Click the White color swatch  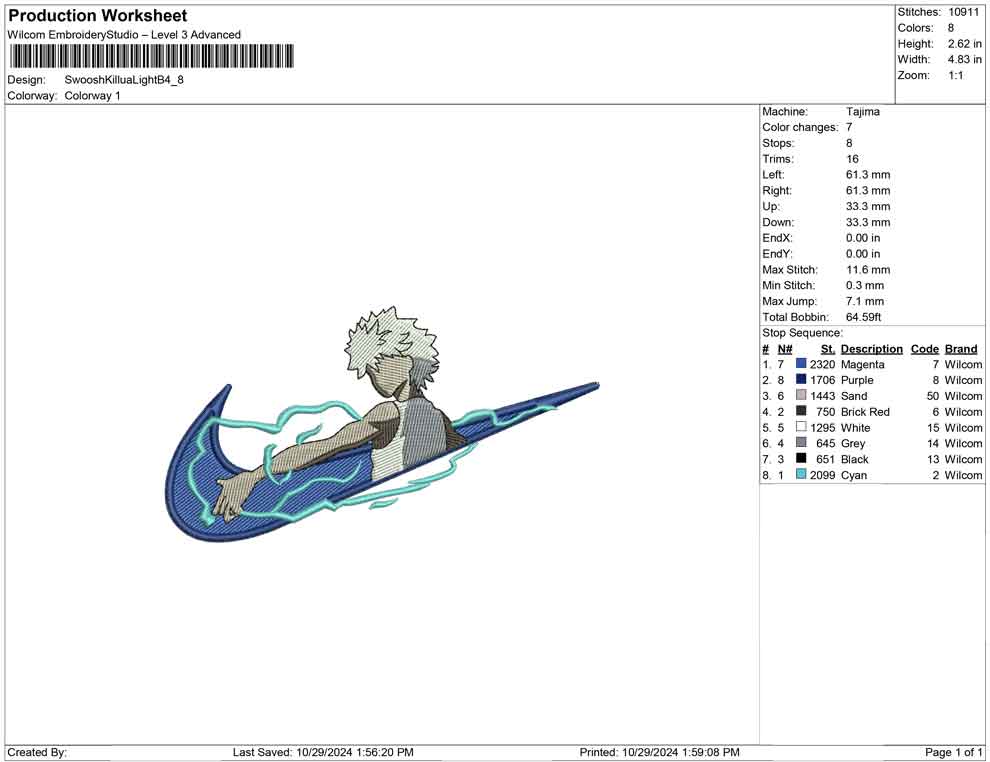click(801, 428)
